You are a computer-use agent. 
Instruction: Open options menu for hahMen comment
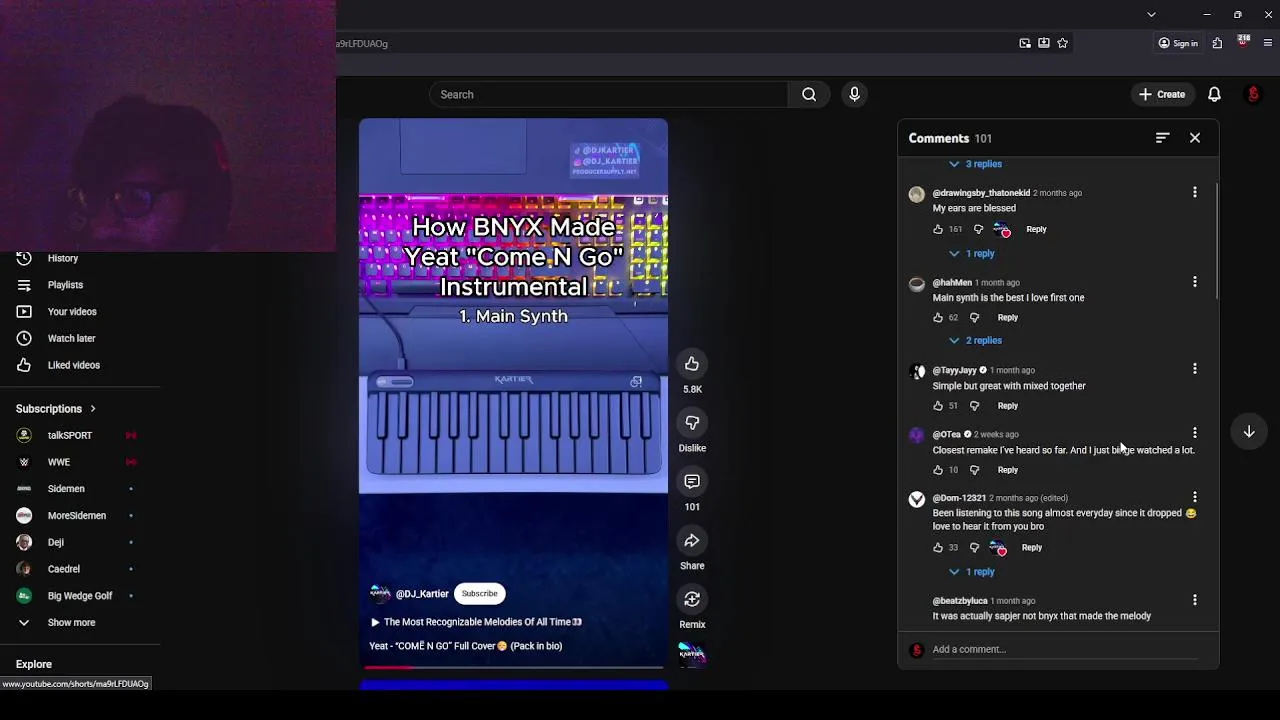pos(1194,282)
